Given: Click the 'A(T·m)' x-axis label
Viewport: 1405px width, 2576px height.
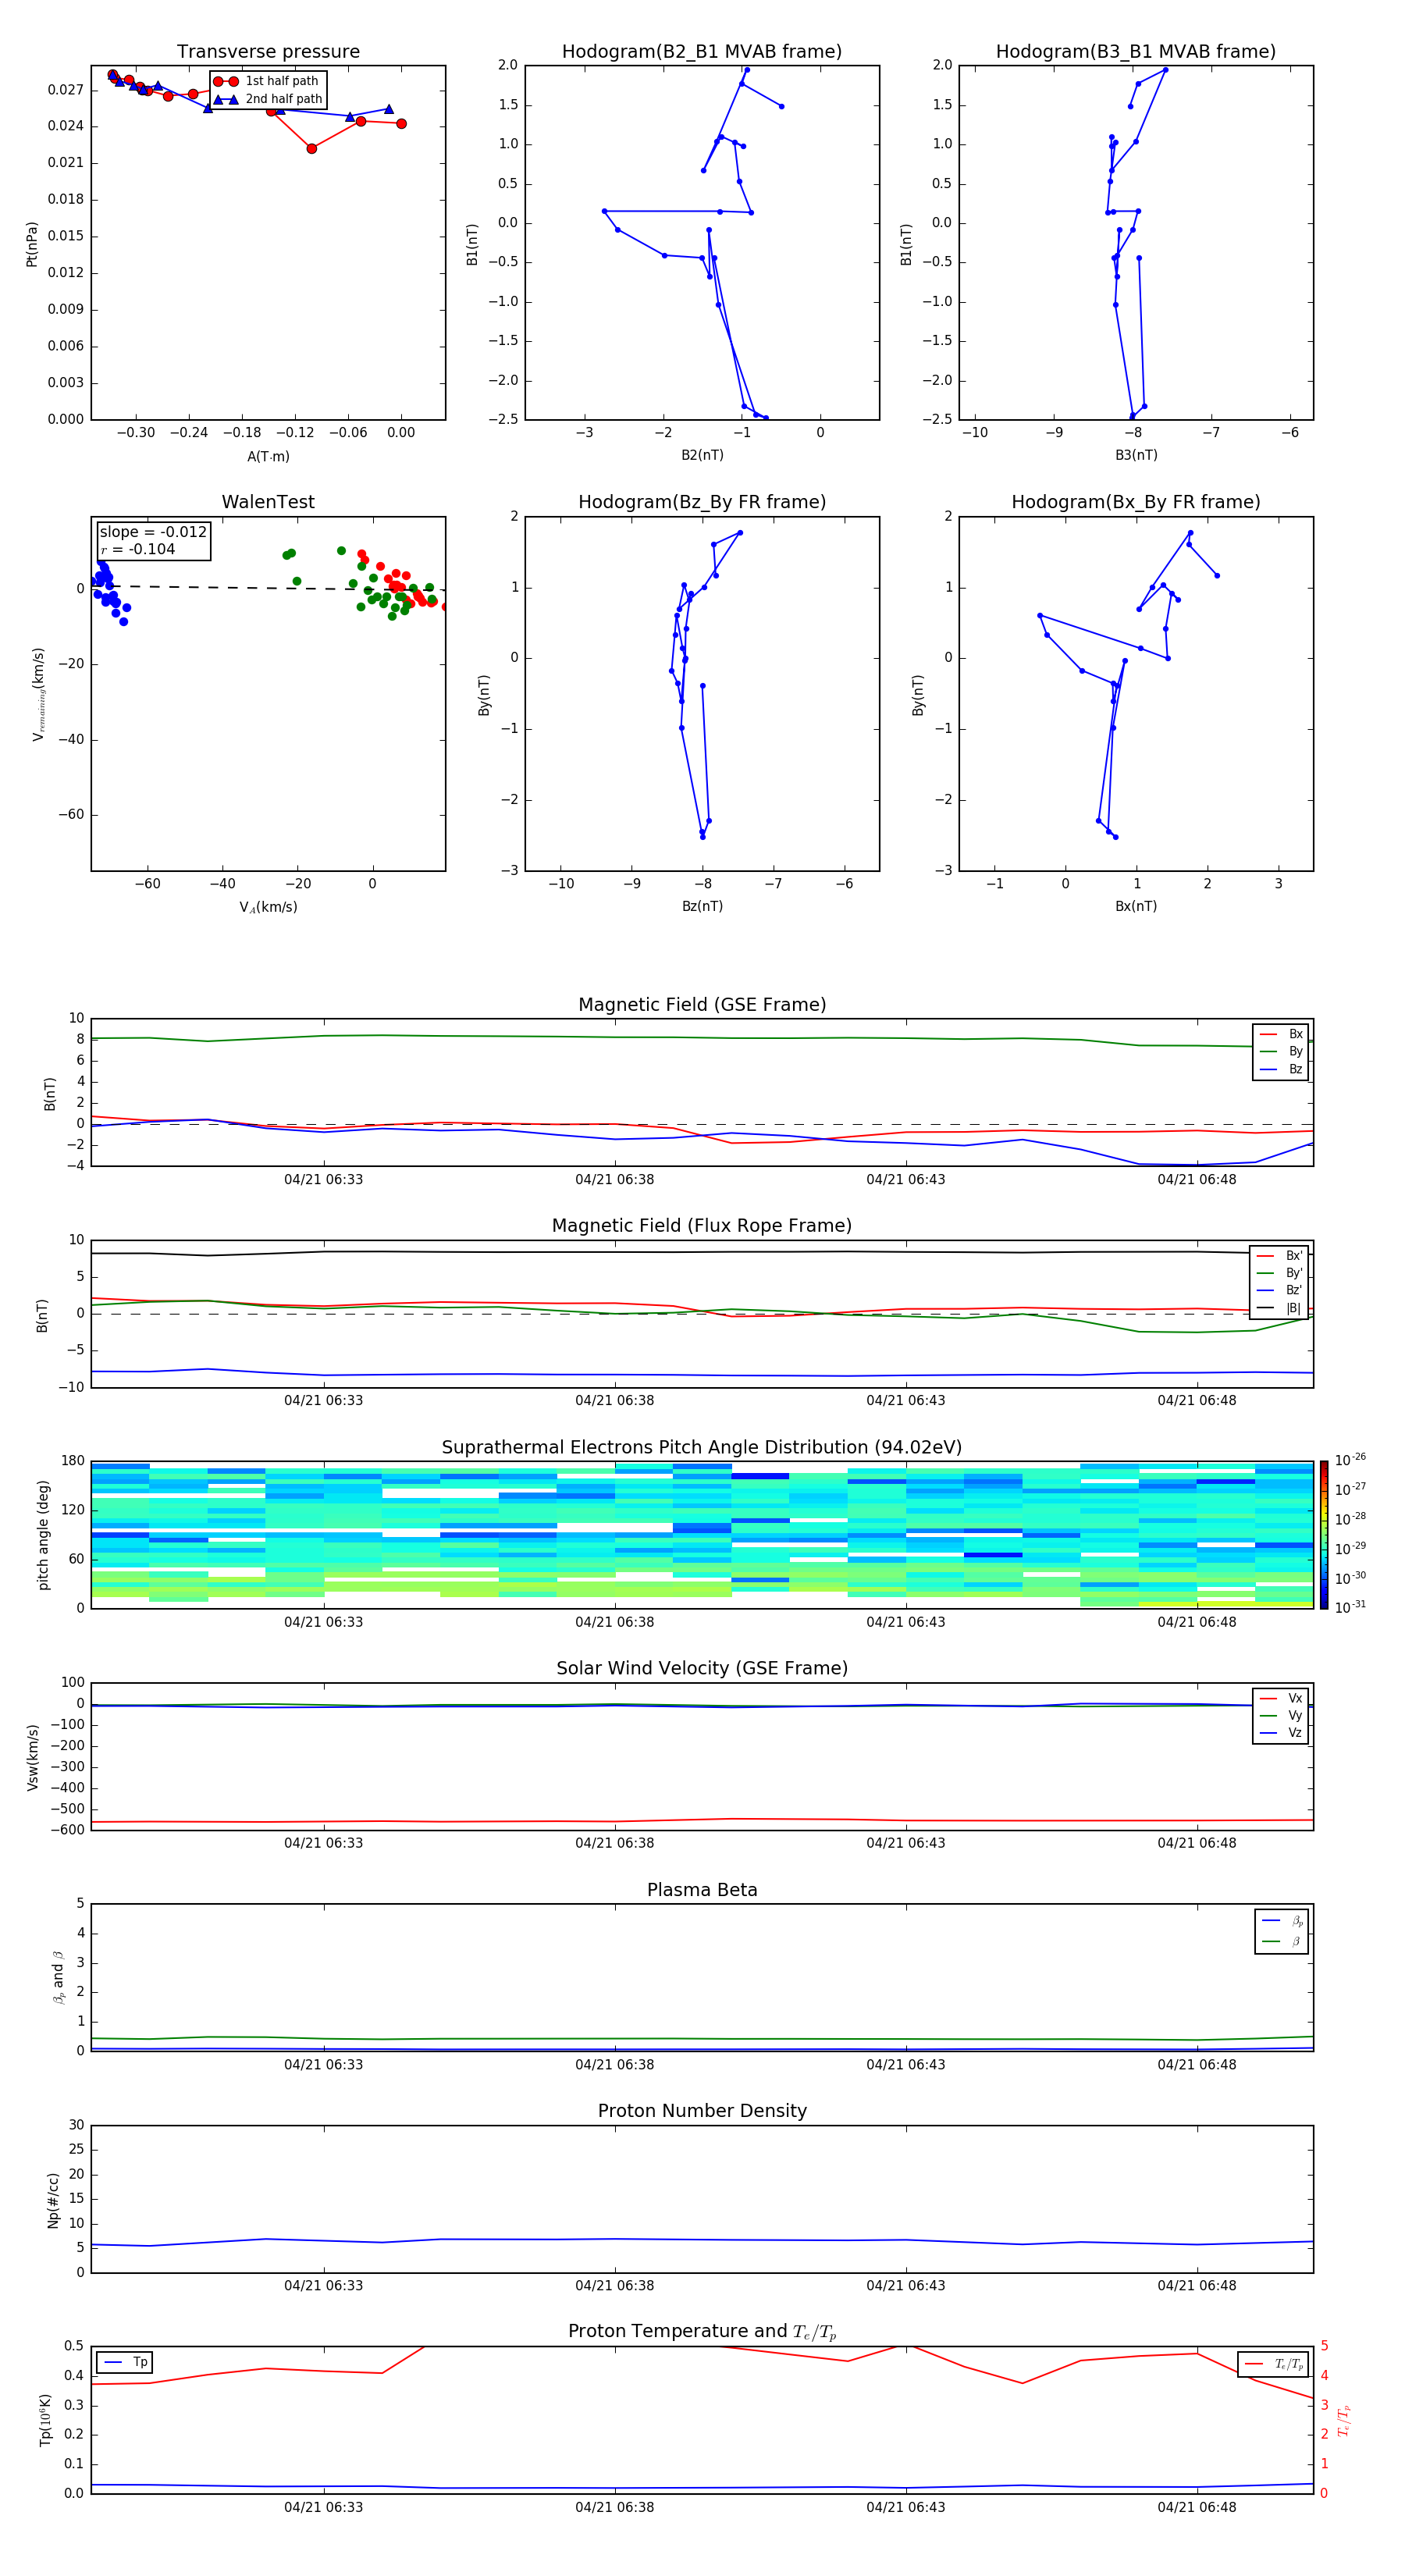Looking at the screenshot, I should [268, 456].
